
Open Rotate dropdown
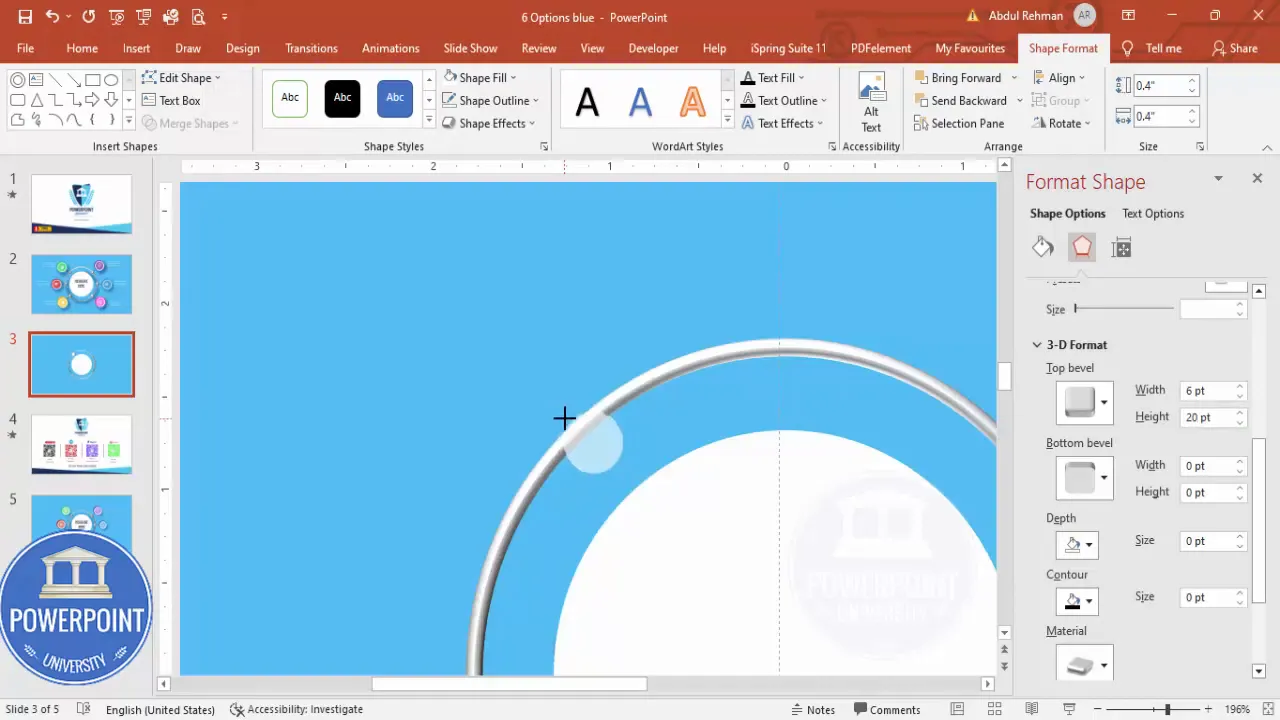click(1061, 123)
